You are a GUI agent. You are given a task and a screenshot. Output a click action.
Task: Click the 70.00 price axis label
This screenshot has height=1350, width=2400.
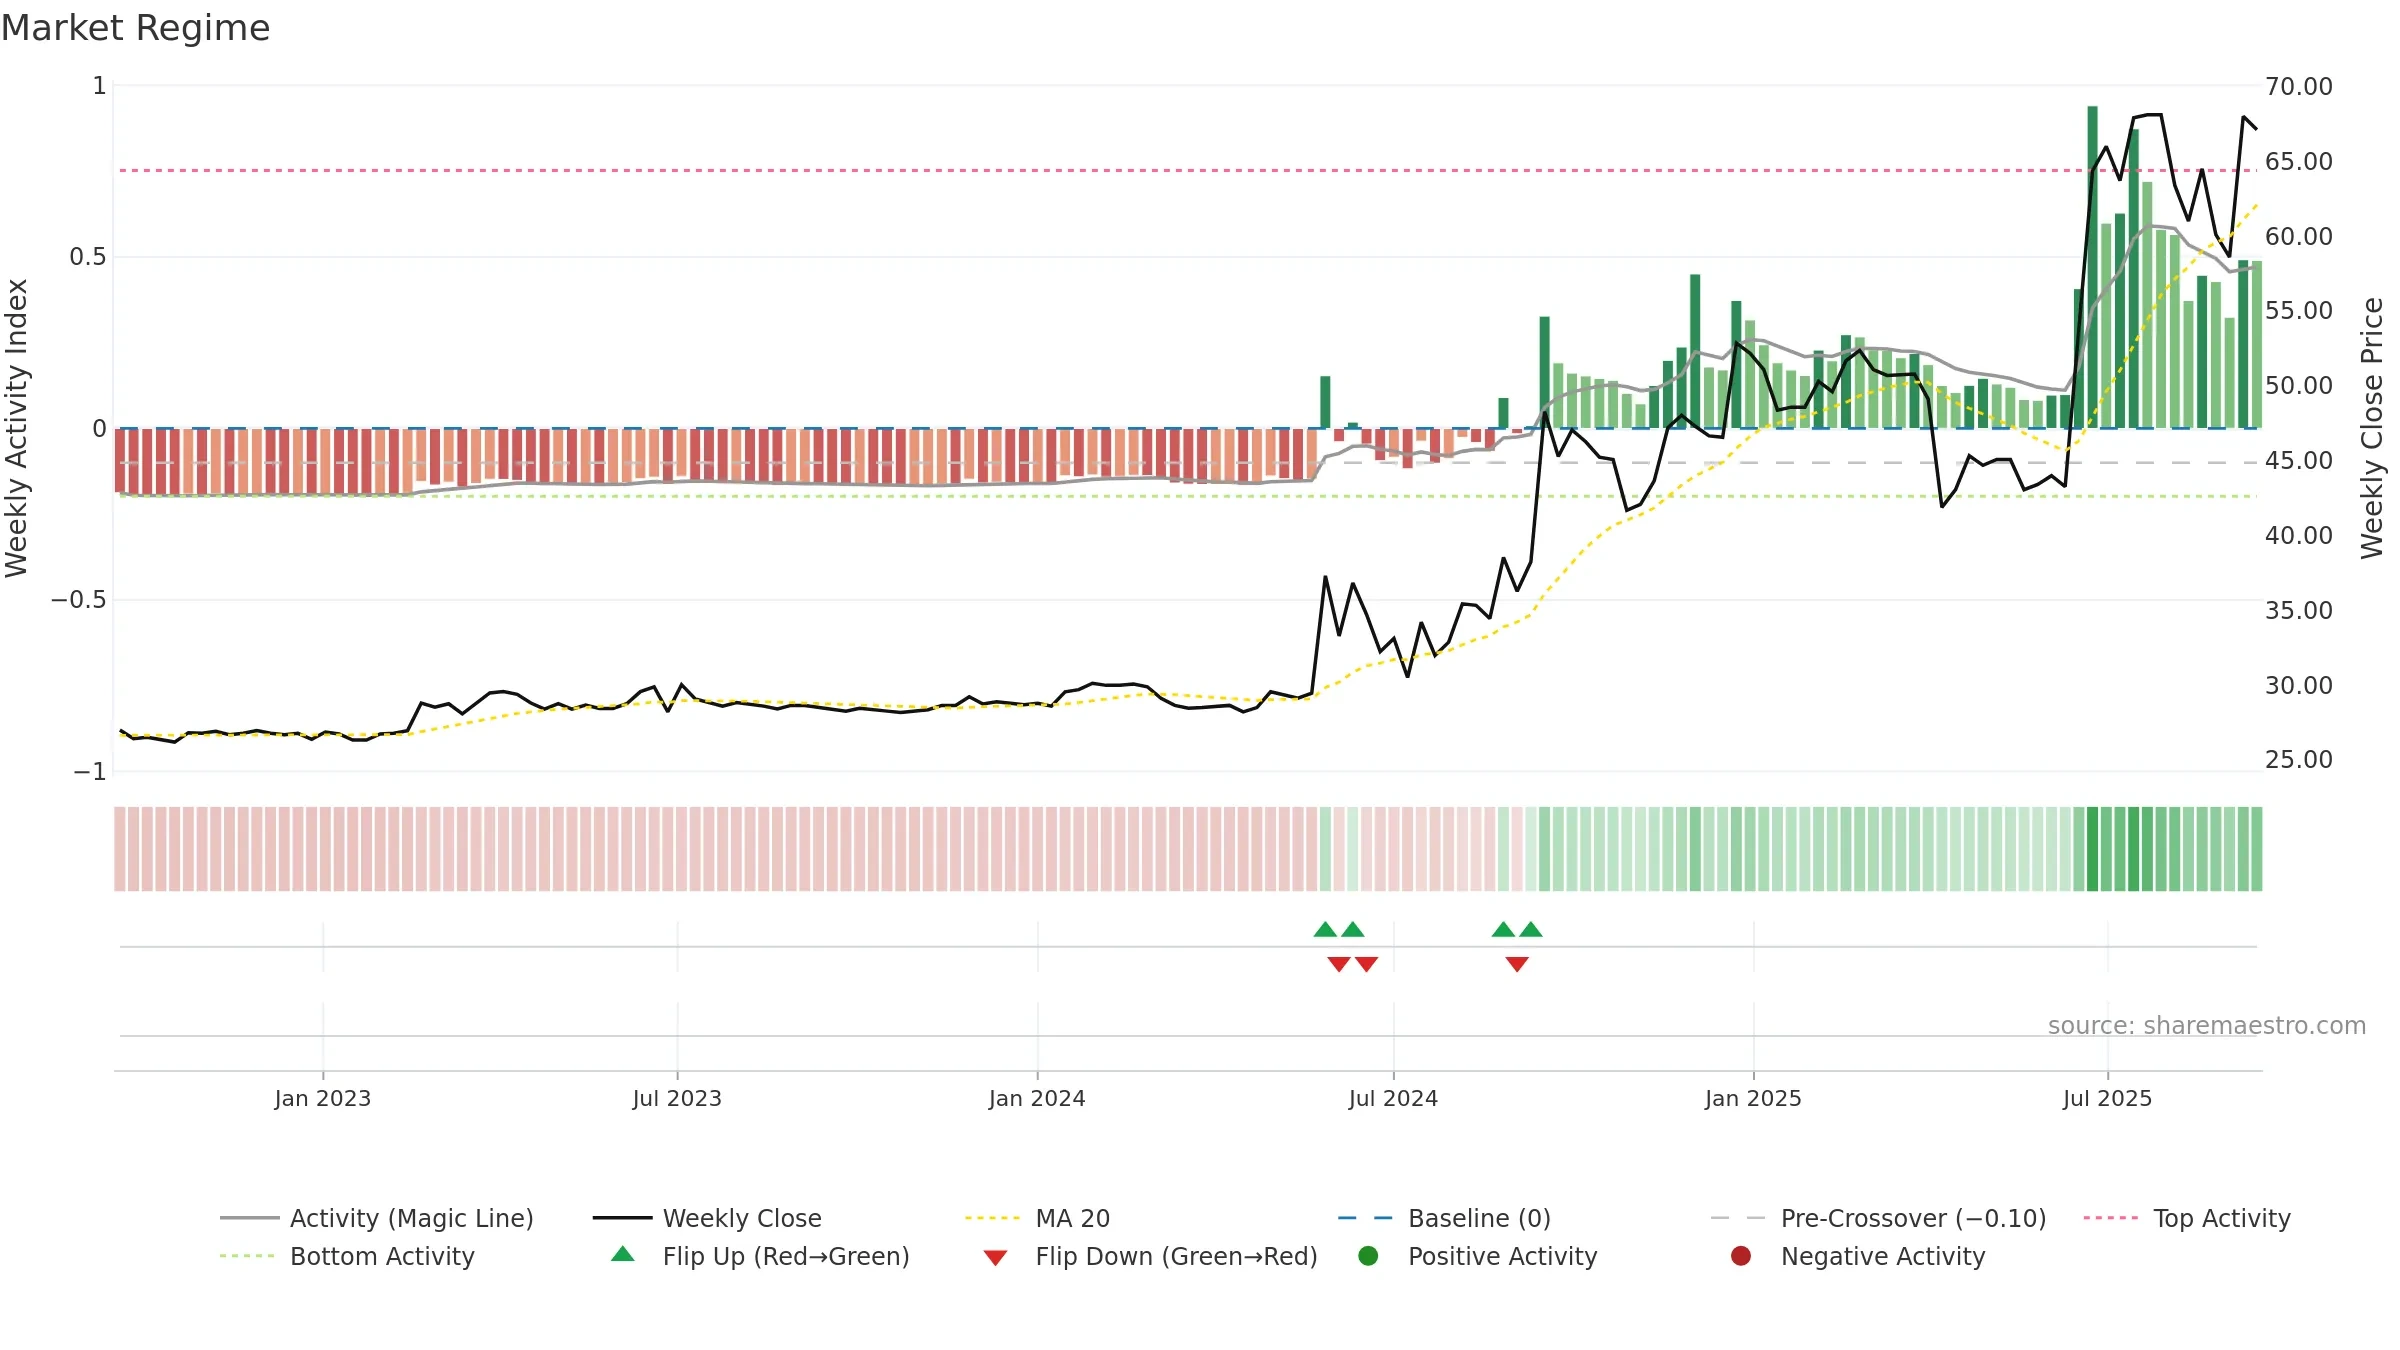tap(2298, 87)
